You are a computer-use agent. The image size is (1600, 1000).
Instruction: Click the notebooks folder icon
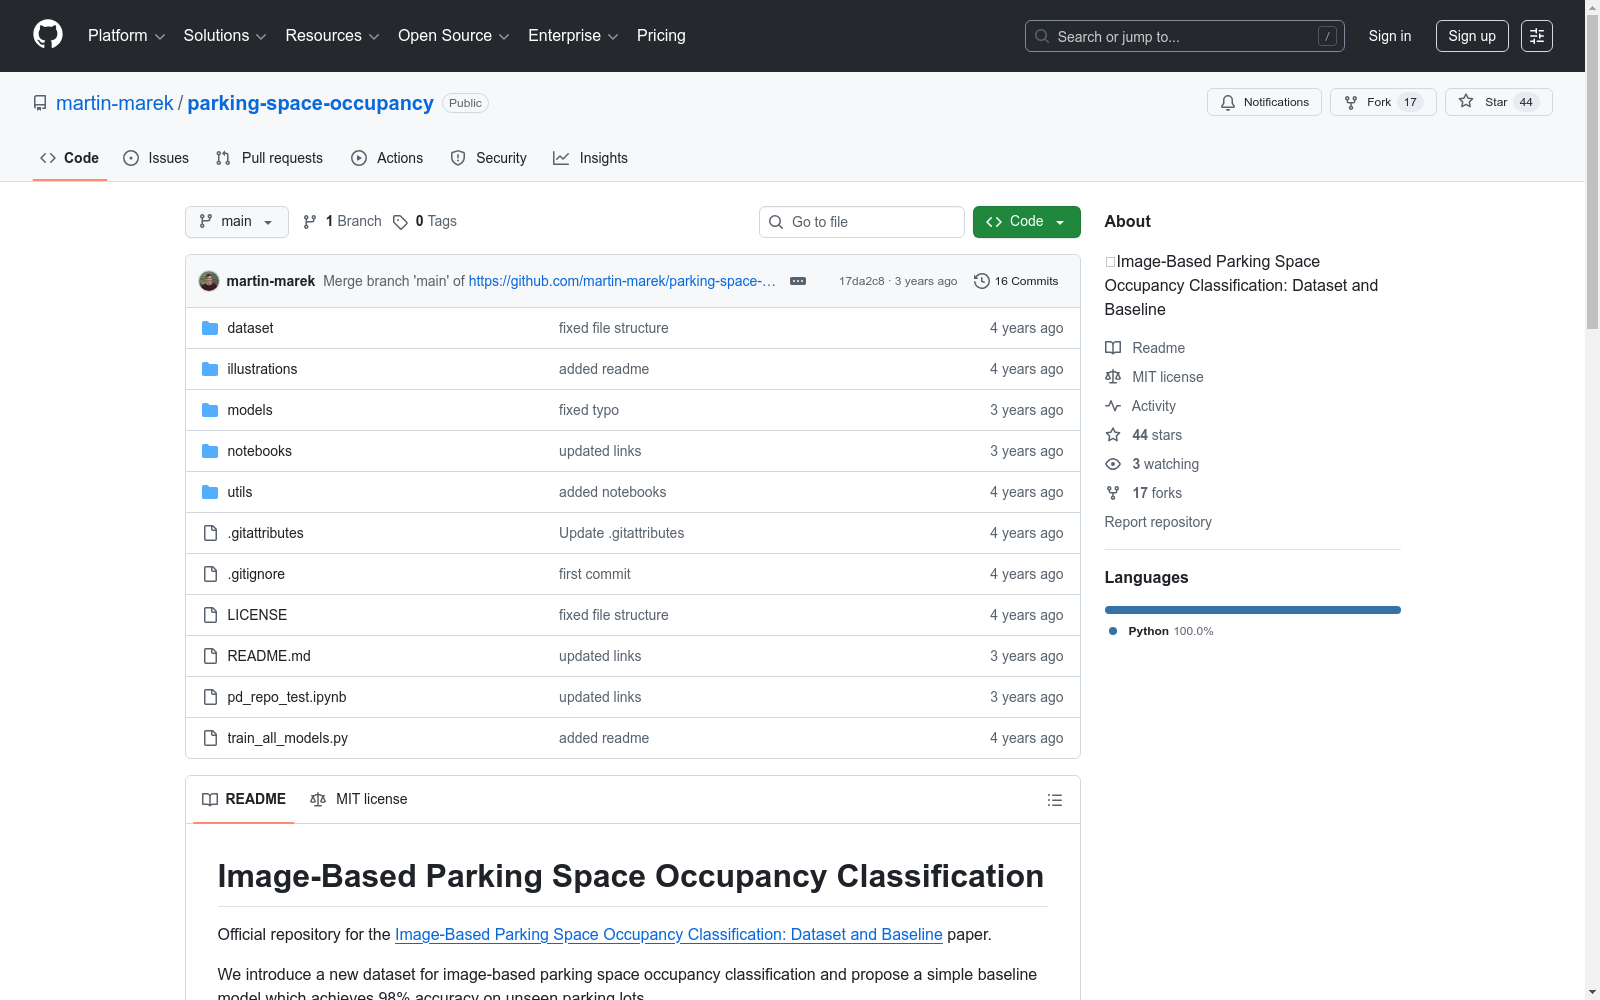click(210, 451)
